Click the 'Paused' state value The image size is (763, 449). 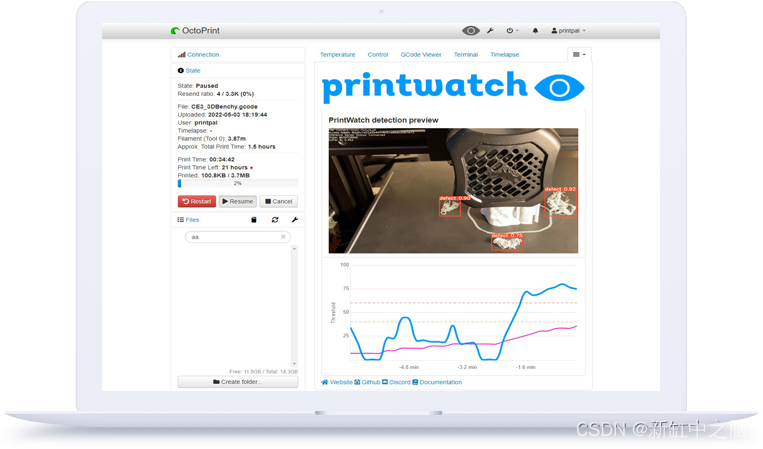point(207,86)
